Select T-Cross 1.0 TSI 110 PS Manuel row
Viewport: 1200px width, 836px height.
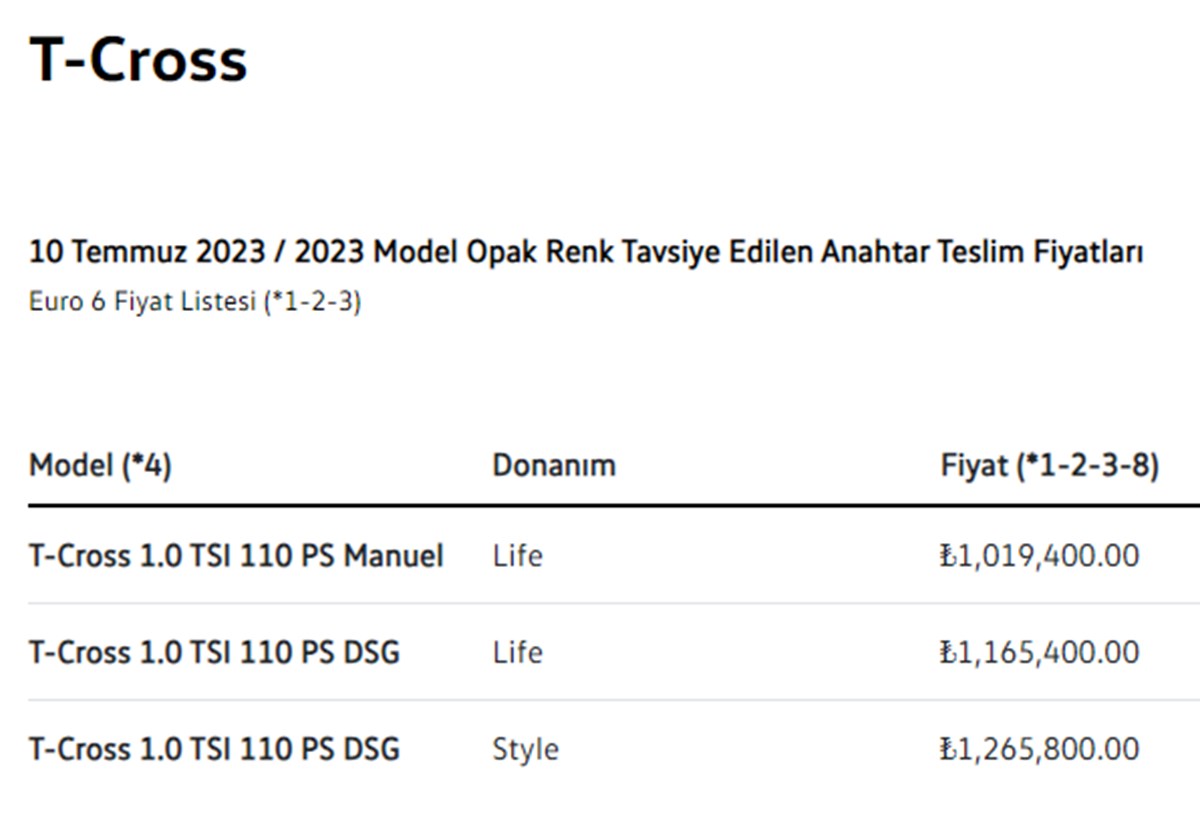coord(614,555)
